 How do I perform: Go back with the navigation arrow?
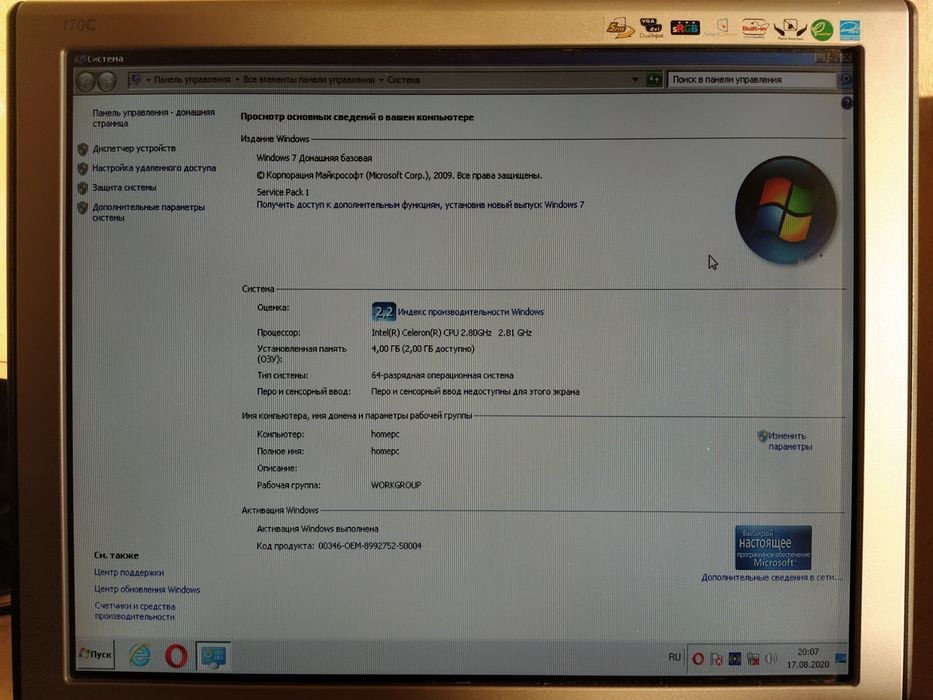click(x=86, y=81)
